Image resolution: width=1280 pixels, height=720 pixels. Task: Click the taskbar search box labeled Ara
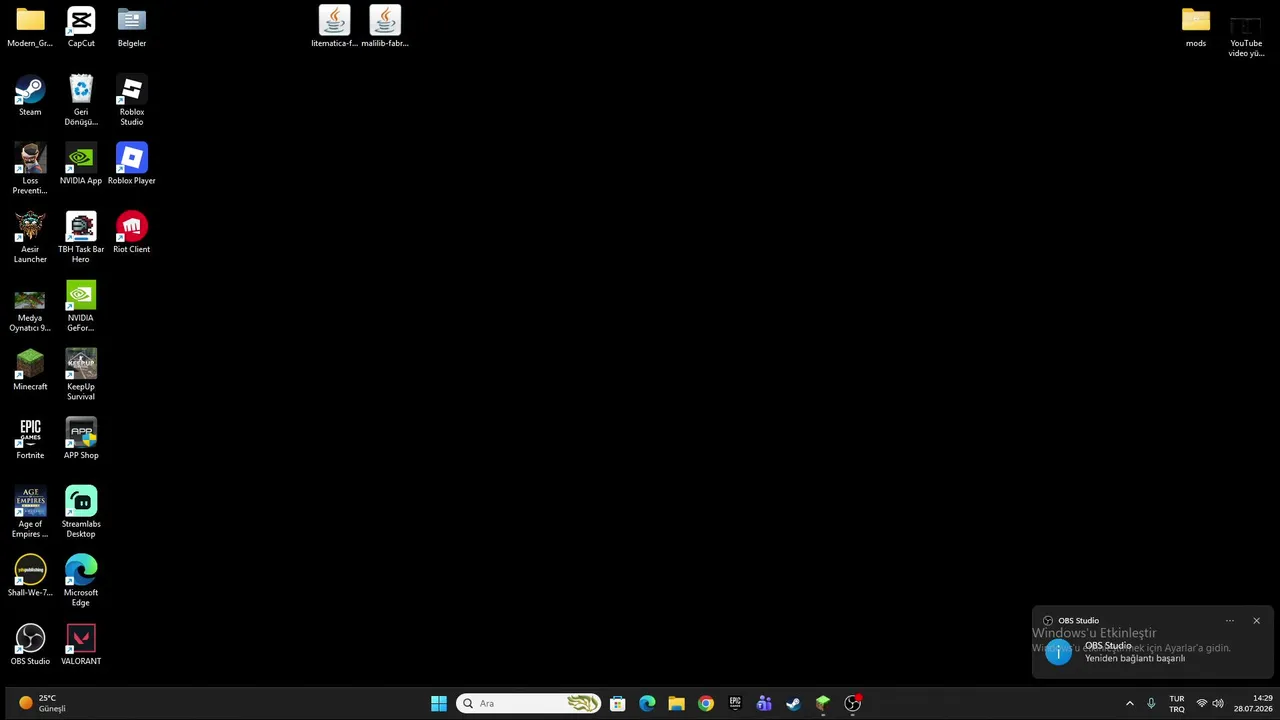529,703
